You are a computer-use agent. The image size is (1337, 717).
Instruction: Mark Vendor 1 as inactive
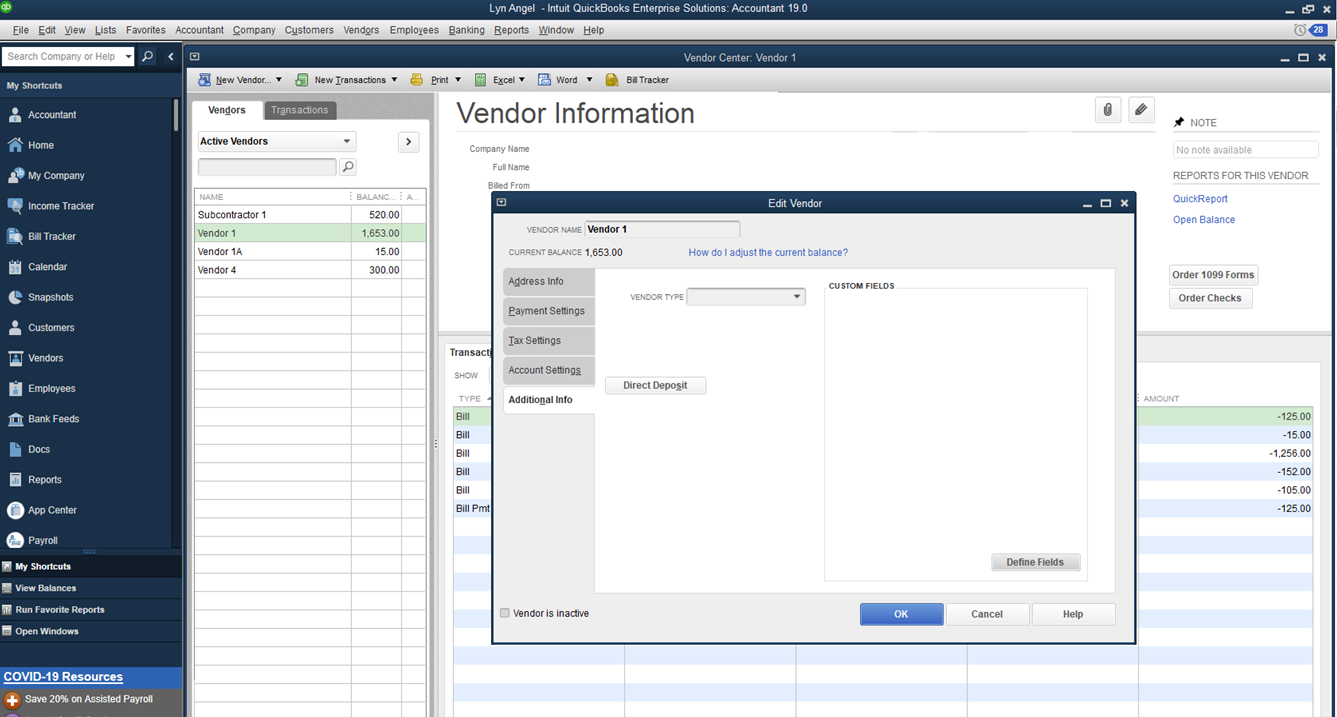[505, 613]
